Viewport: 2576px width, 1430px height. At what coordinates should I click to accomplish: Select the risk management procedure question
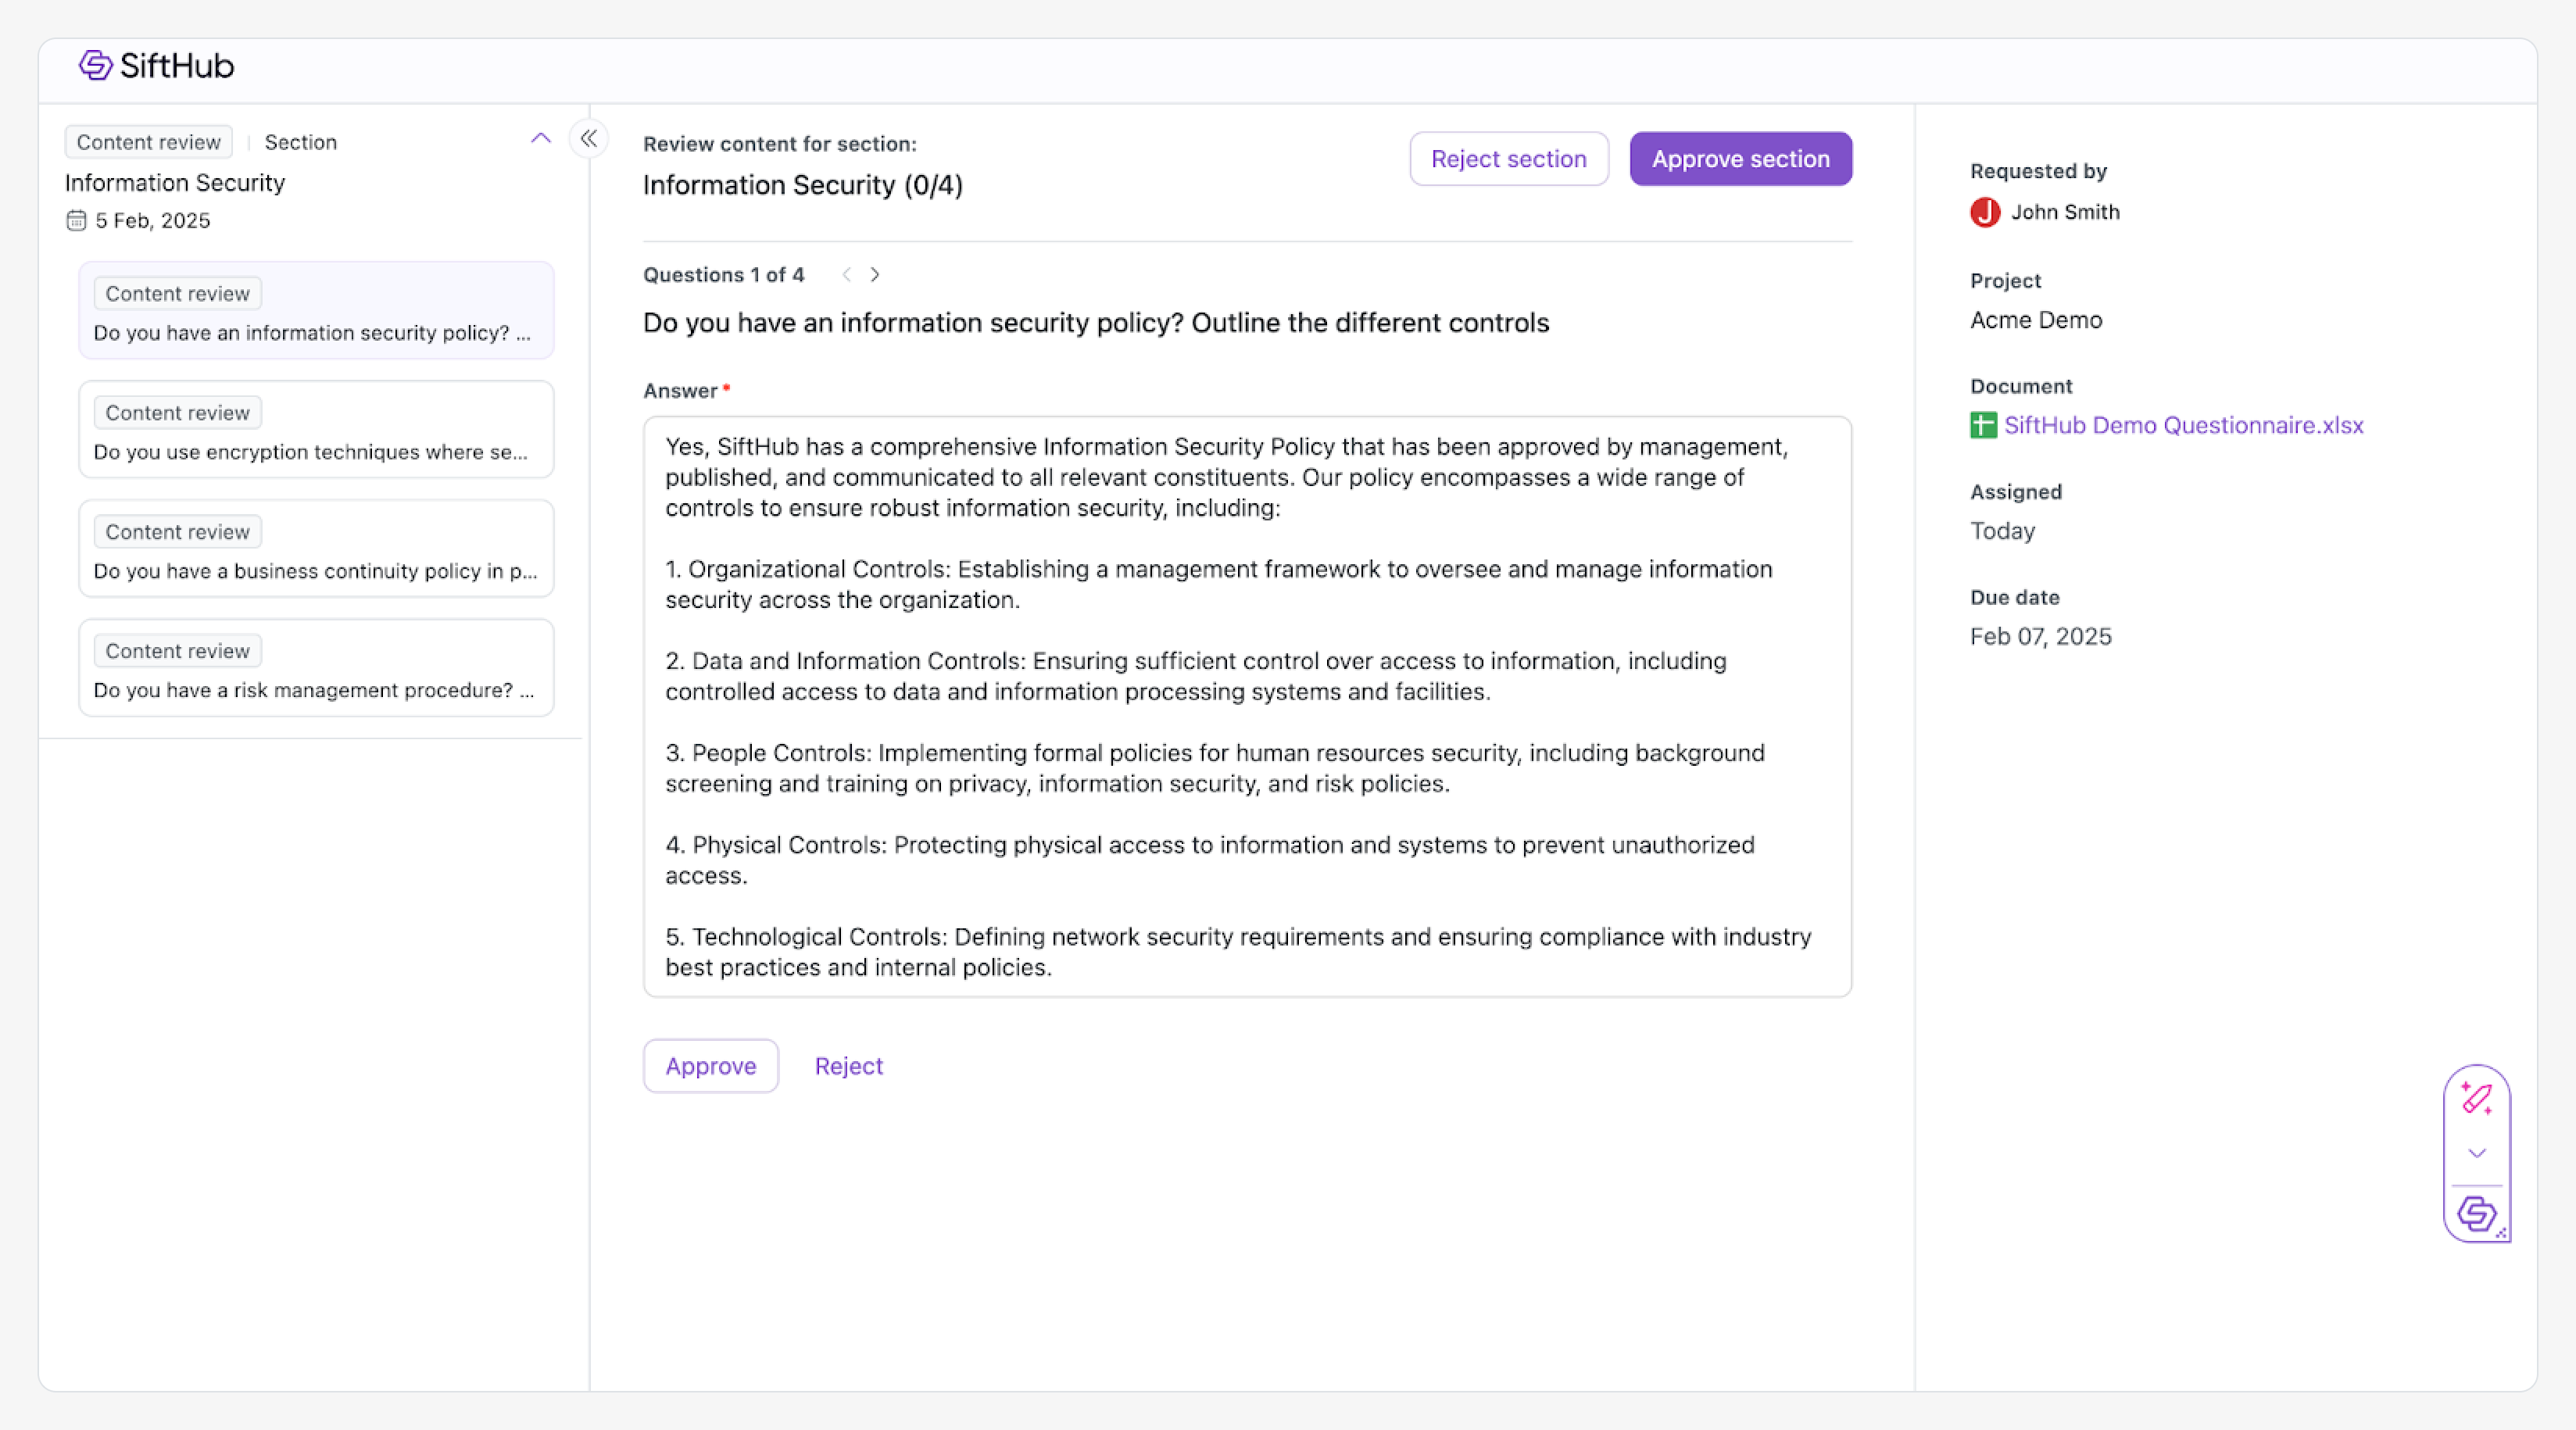[x=316, y=668]
